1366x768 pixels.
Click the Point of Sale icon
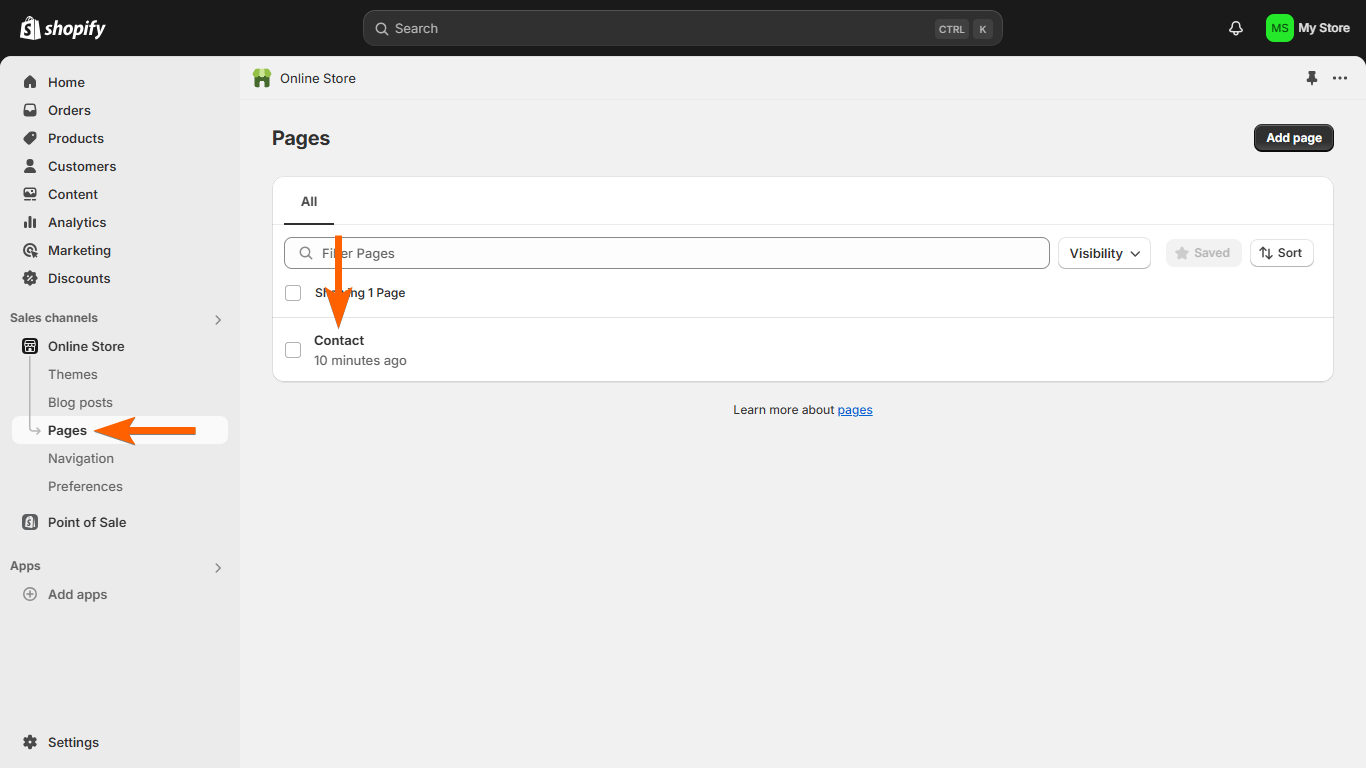pyautogui.click(x=30, y=522)
